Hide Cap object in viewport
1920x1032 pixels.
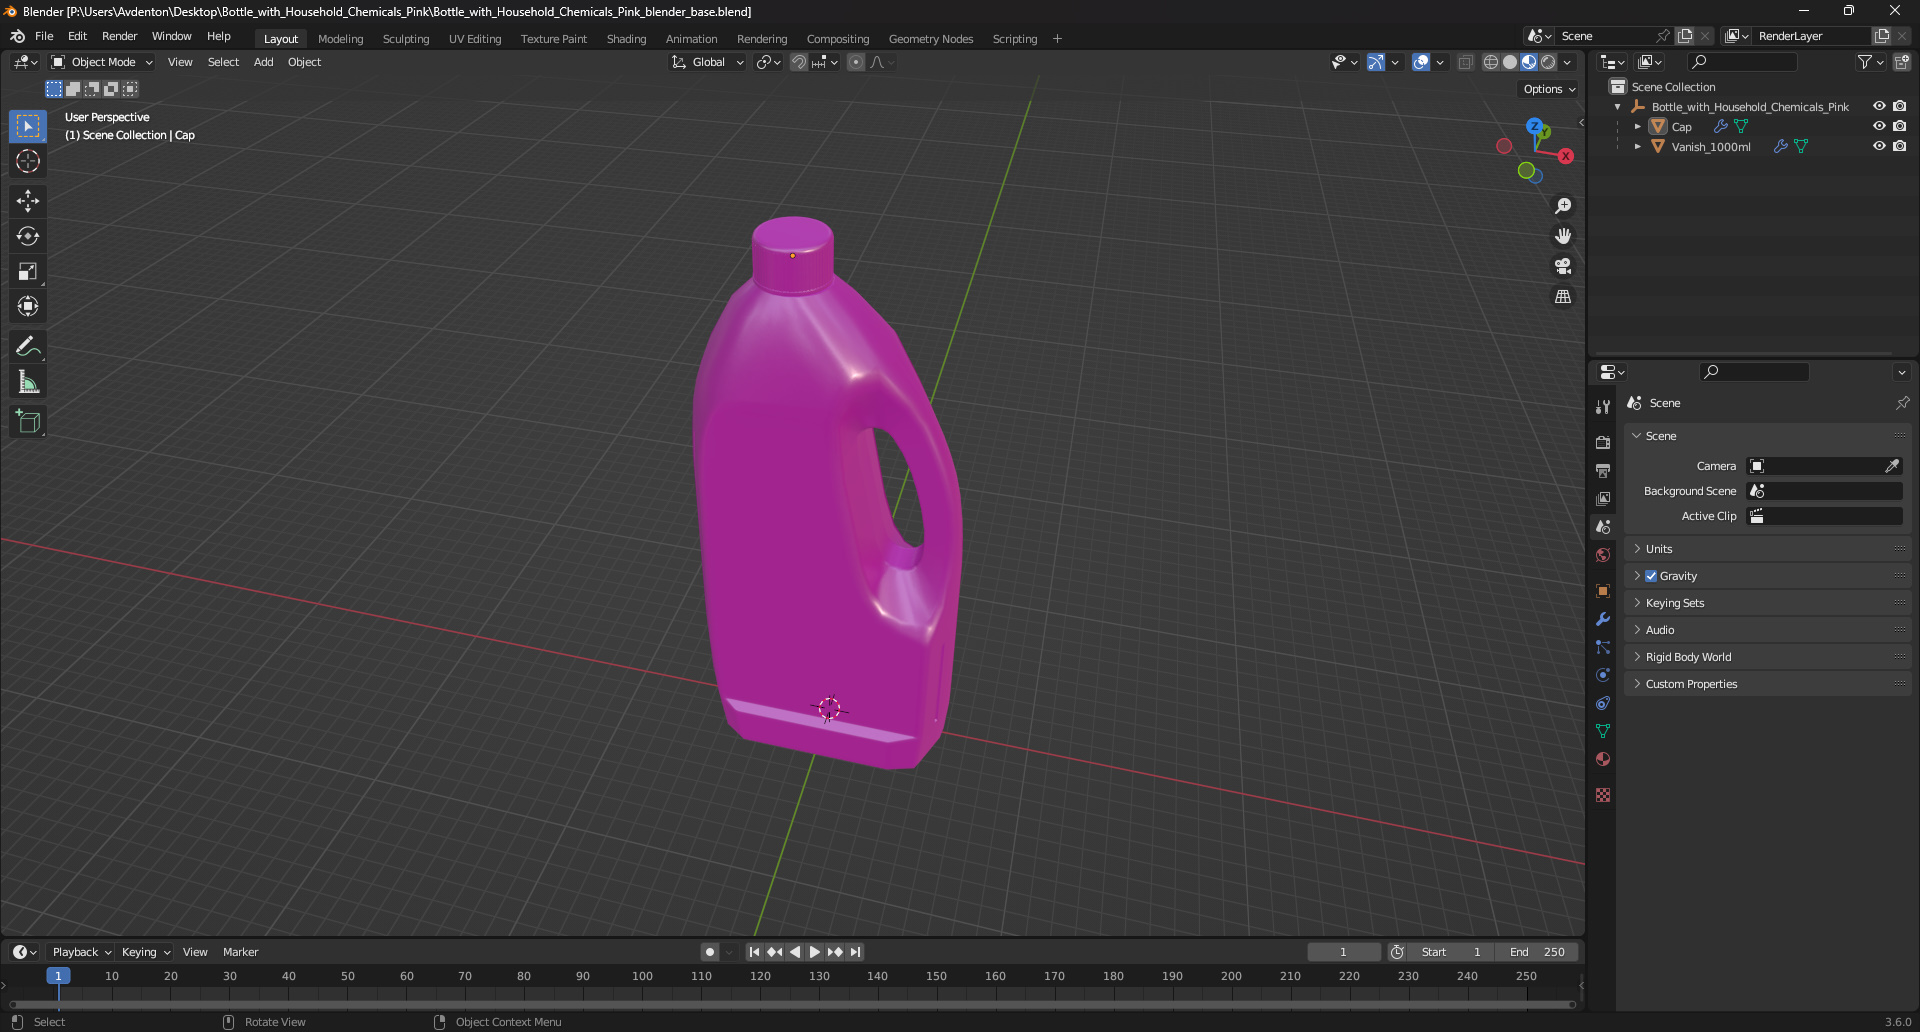click(x=1879, y=126)
